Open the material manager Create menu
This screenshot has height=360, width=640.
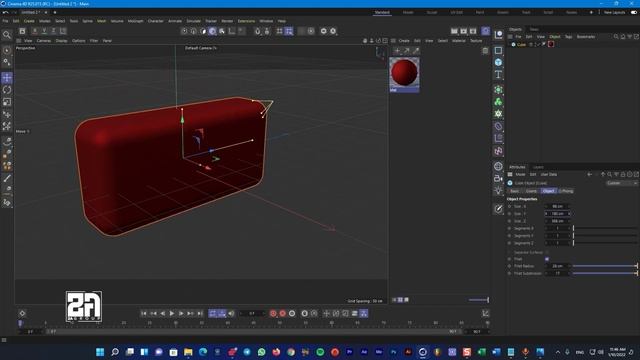coord(404,41)
